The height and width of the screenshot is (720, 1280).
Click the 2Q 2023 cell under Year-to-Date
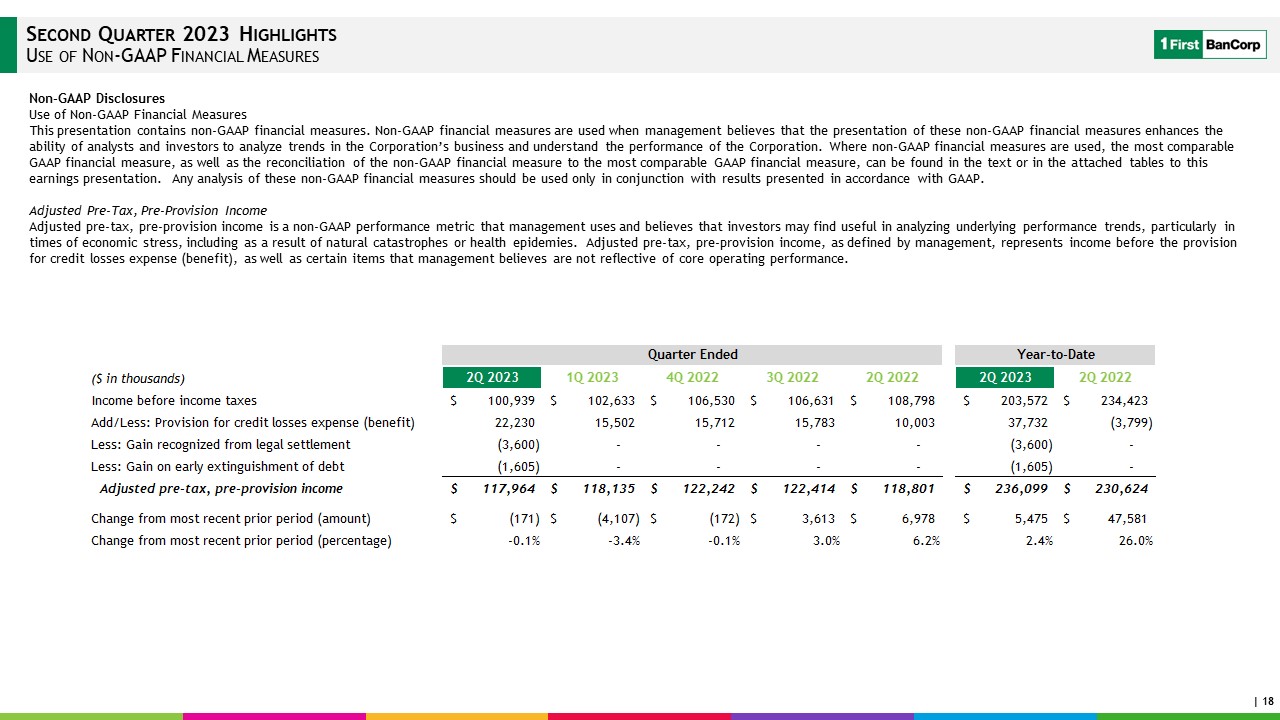tap(1005, 378)
